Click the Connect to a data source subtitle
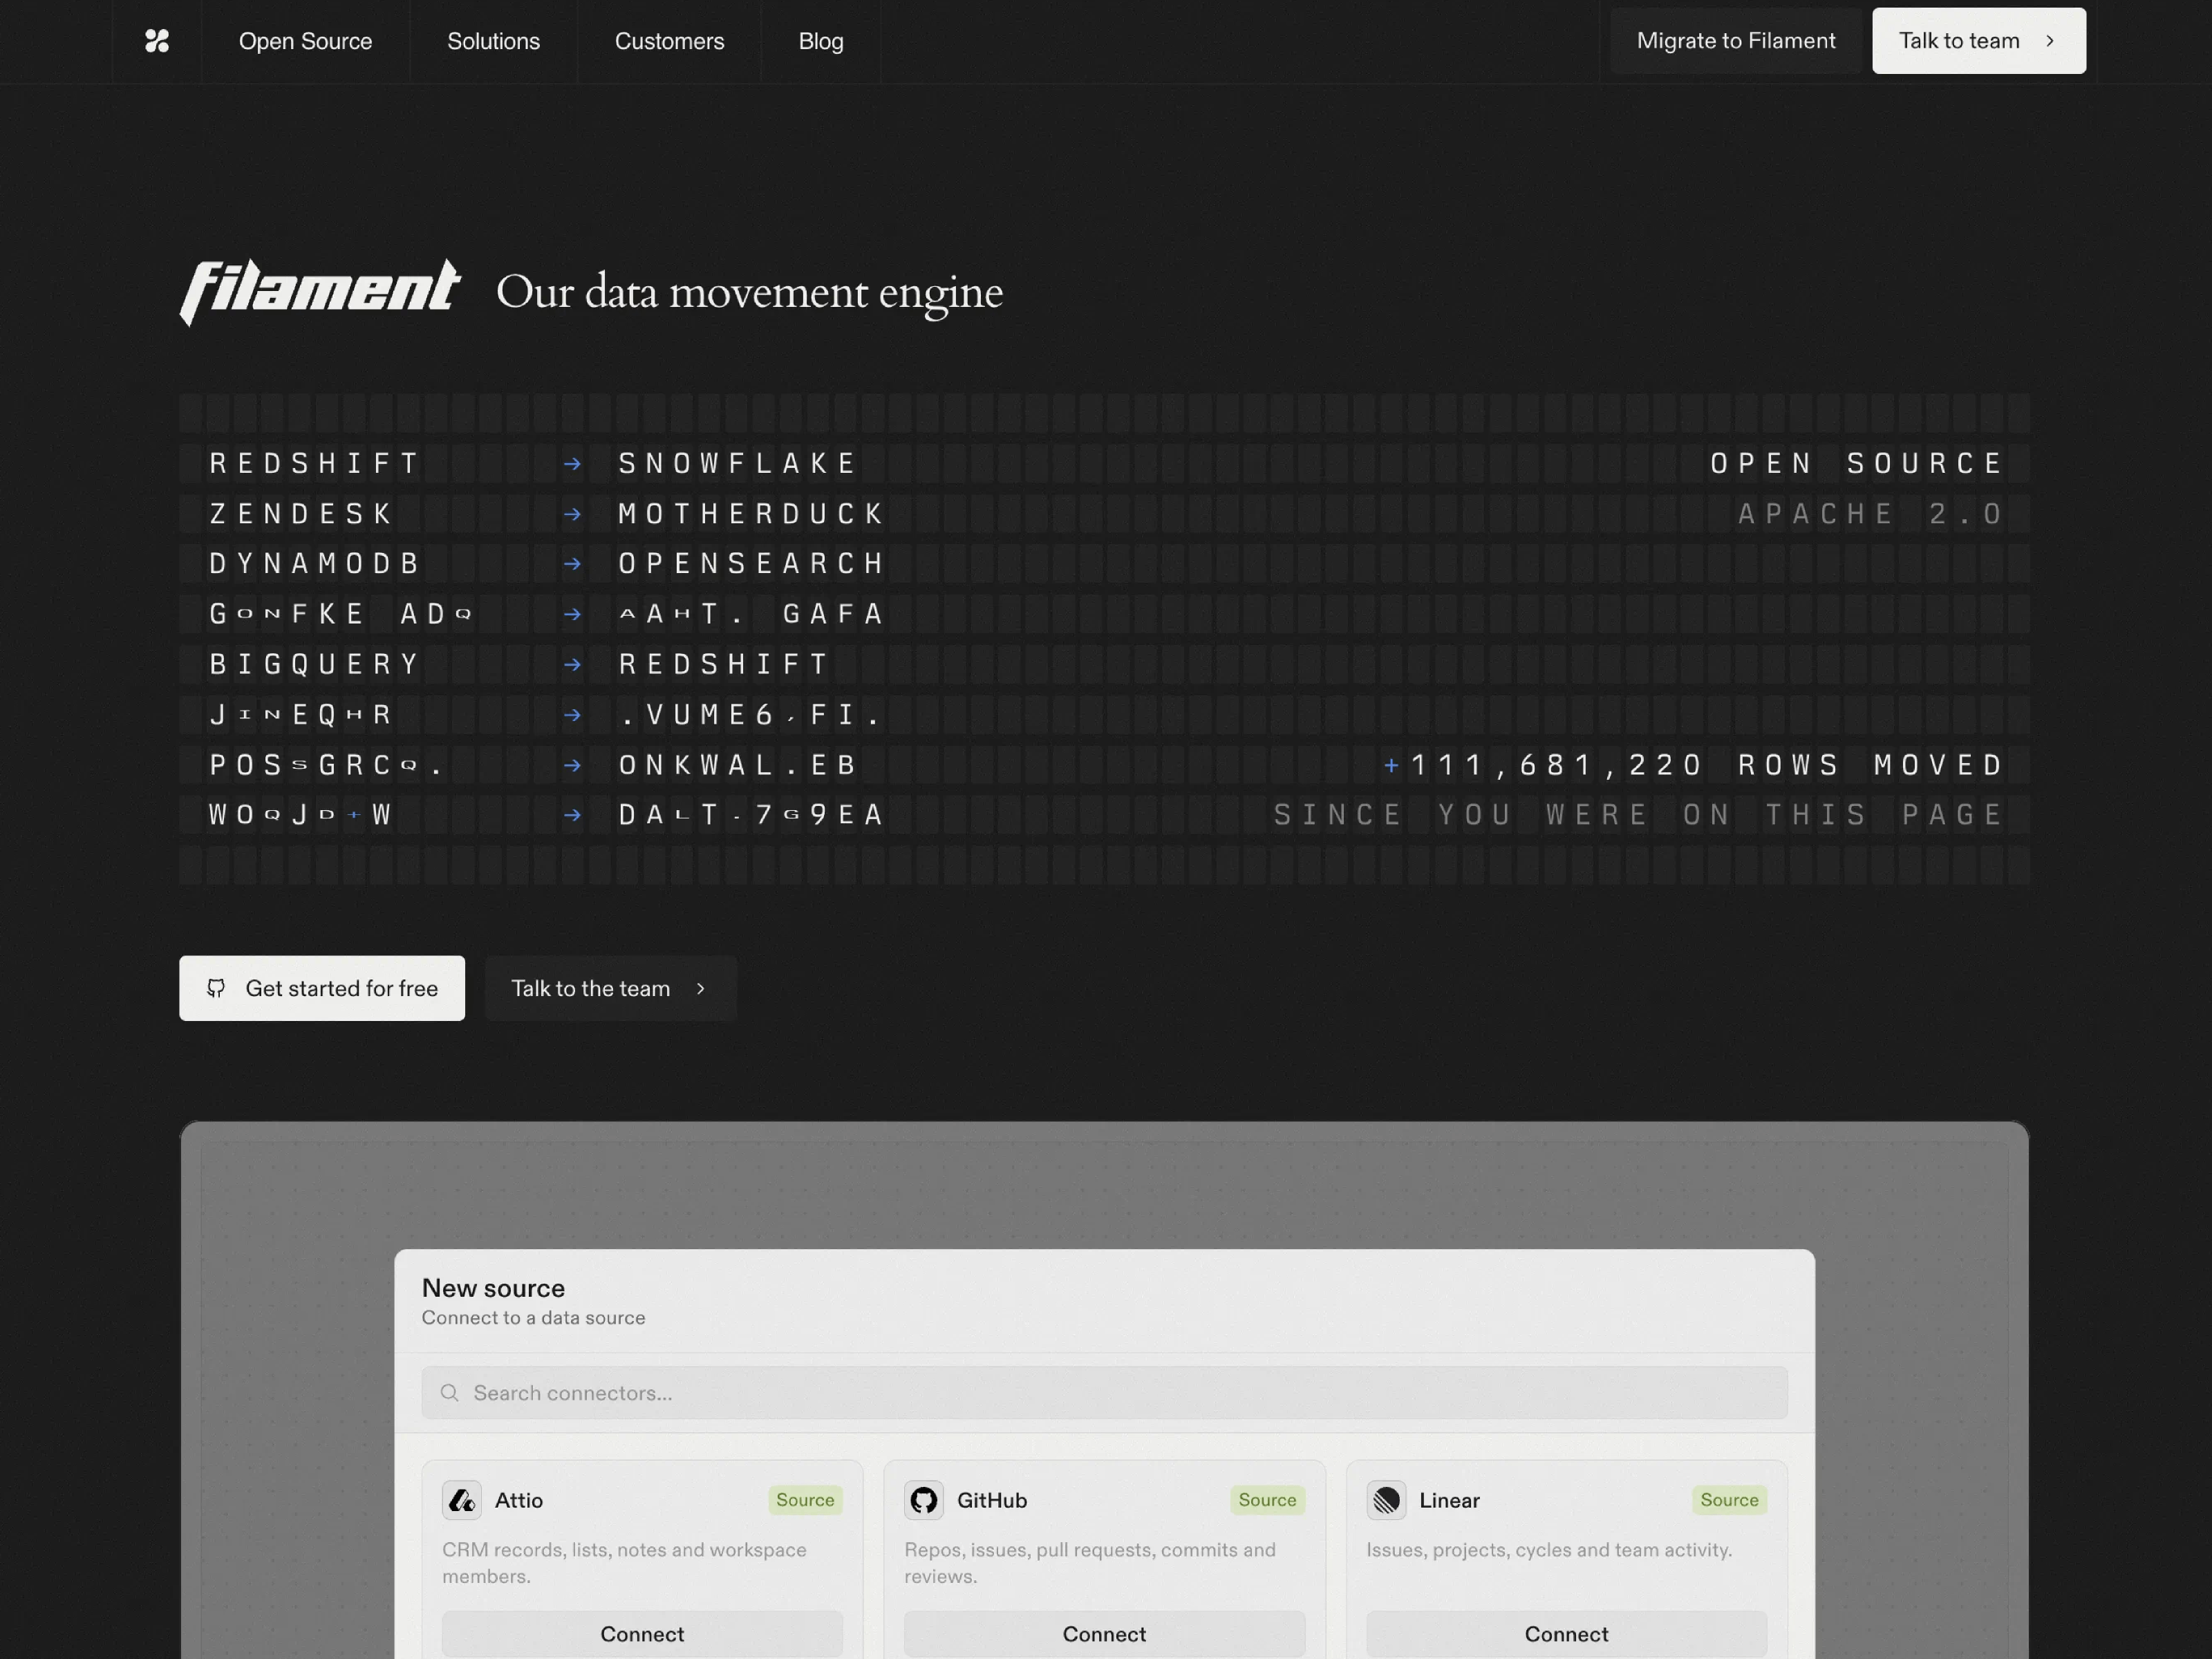 click(533, 1318)
